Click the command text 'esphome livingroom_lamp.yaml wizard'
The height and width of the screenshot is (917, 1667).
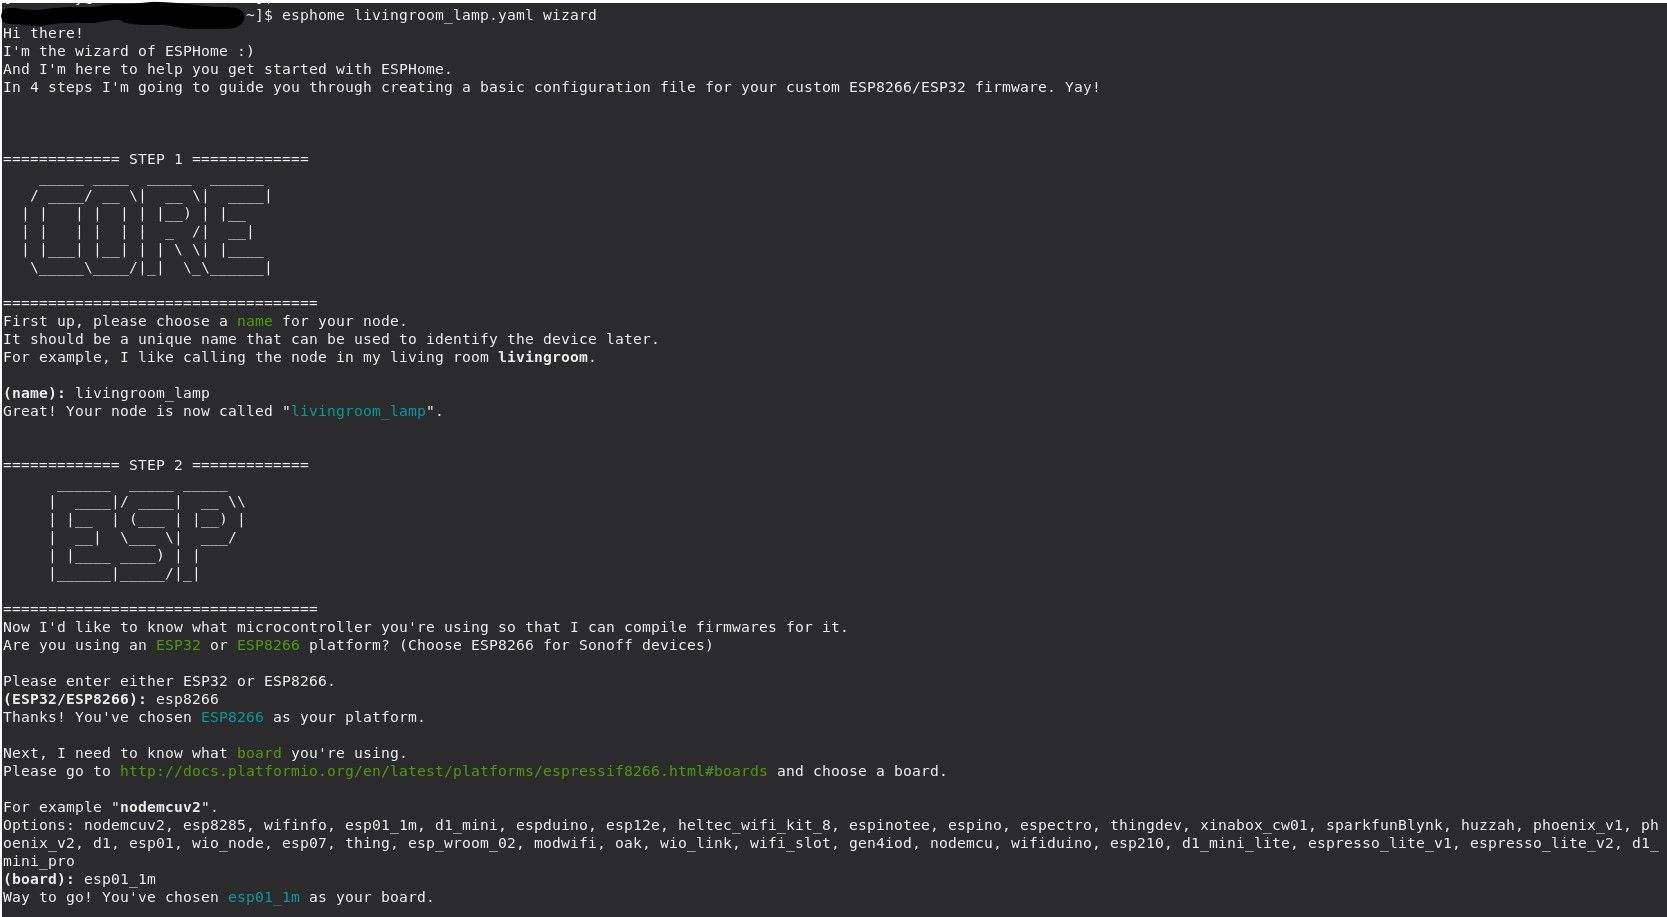(x=439, y=15)
